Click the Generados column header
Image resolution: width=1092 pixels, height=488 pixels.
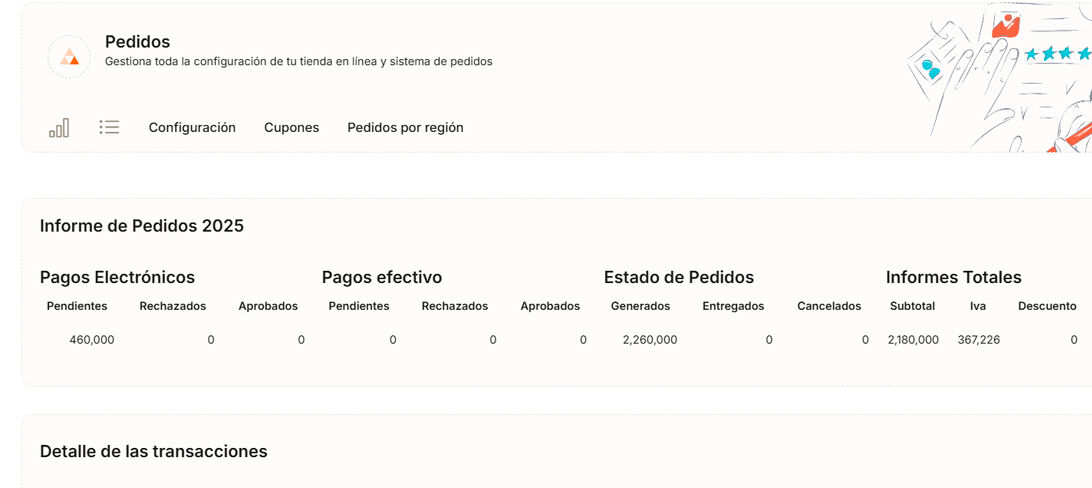click(640, 306)
